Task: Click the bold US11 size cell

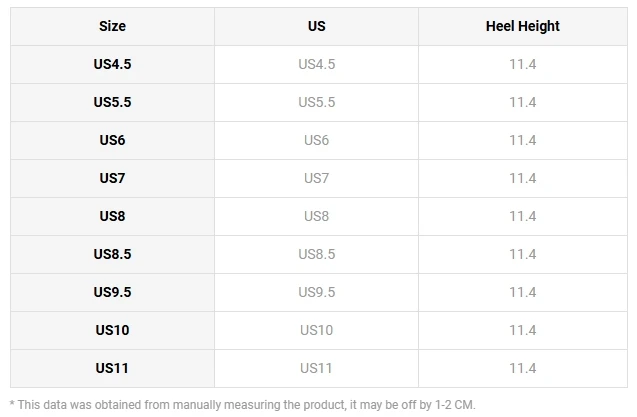Action: pos(112,368)
